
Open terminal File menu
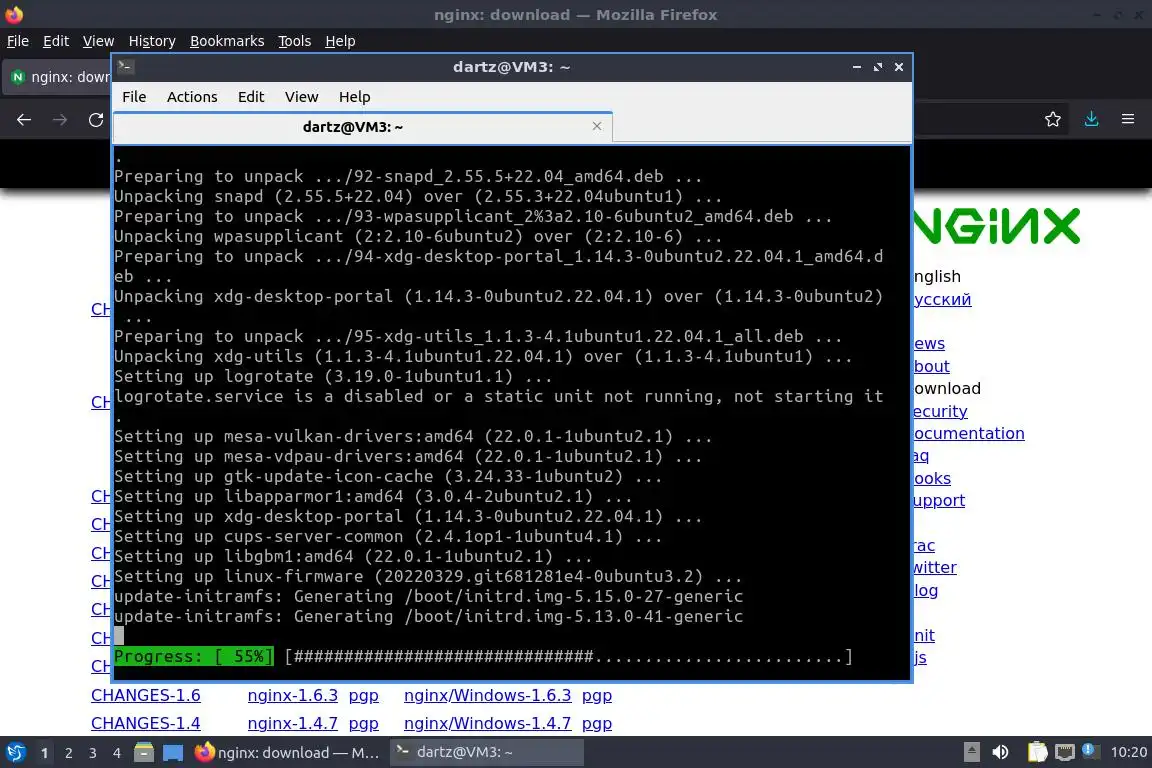[134, 97]
